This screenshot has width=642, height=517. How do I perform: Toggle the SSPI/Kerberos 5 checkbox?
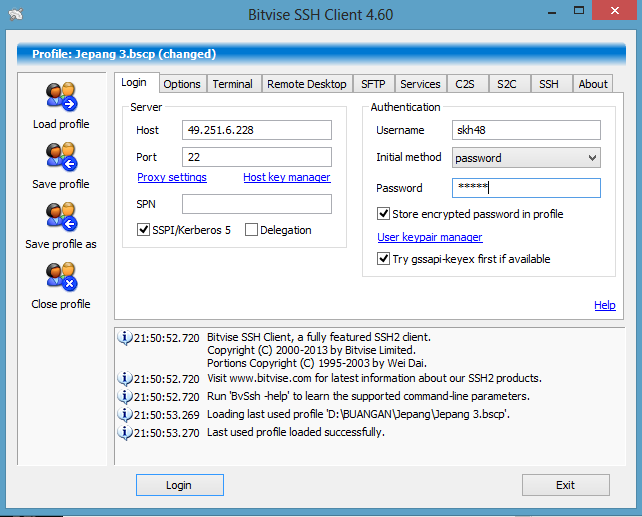(143, 230)
